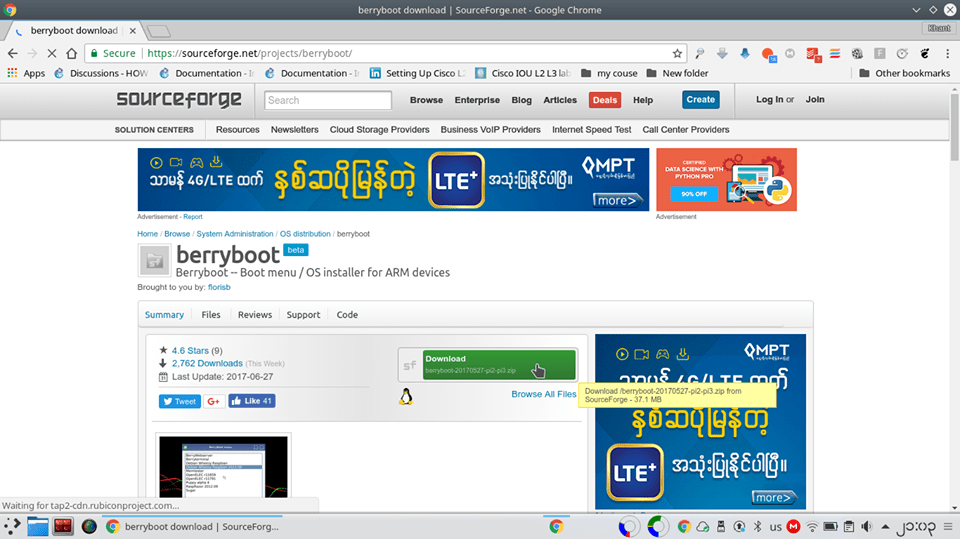This screenshot has width=960, height=539.
Task: Switch to the Files tab
Action: (x=211, y=314)
